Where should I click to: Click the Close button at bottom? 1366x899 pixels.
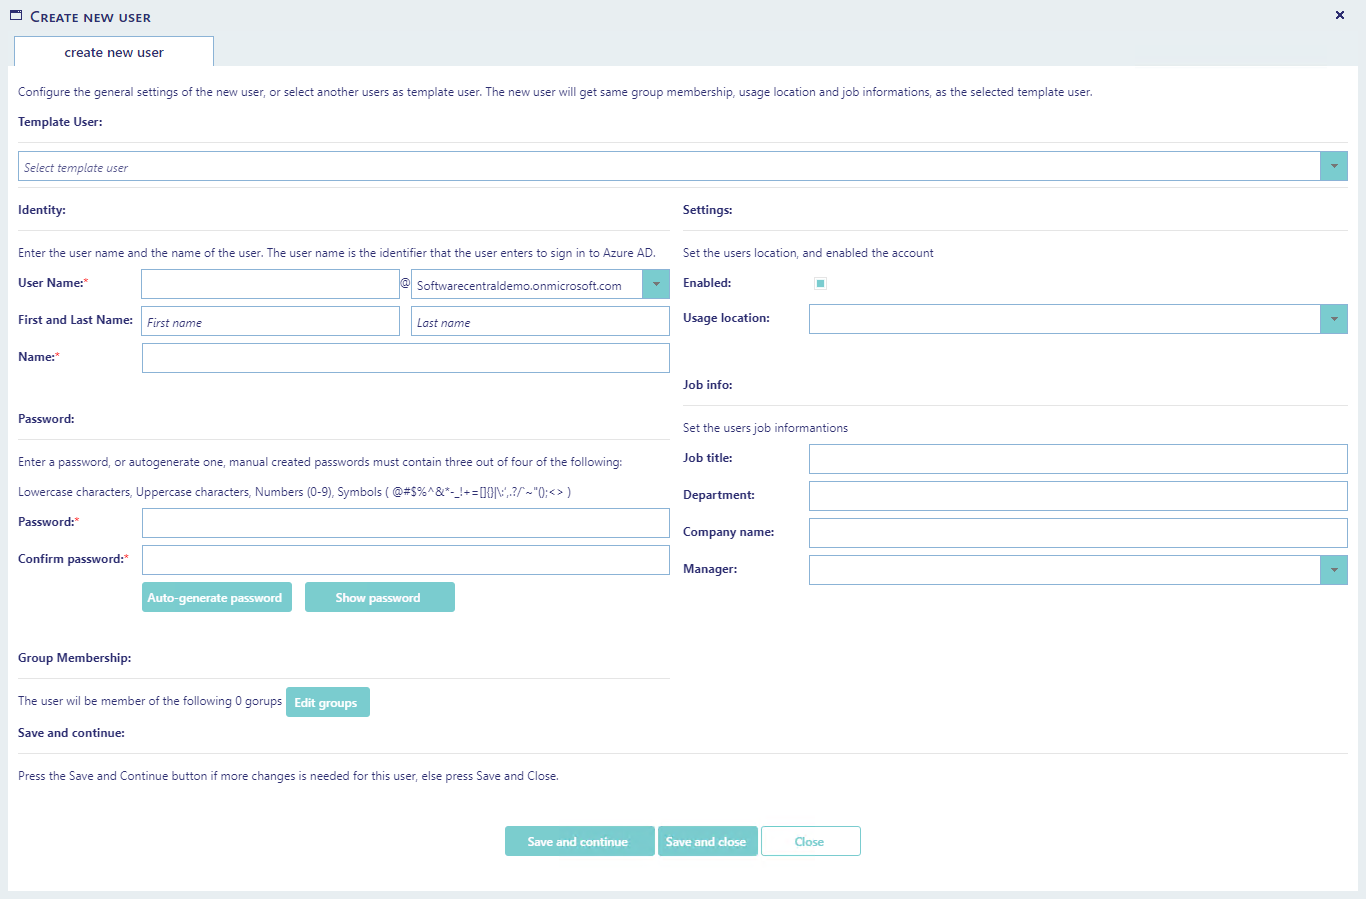coord(811,841)
